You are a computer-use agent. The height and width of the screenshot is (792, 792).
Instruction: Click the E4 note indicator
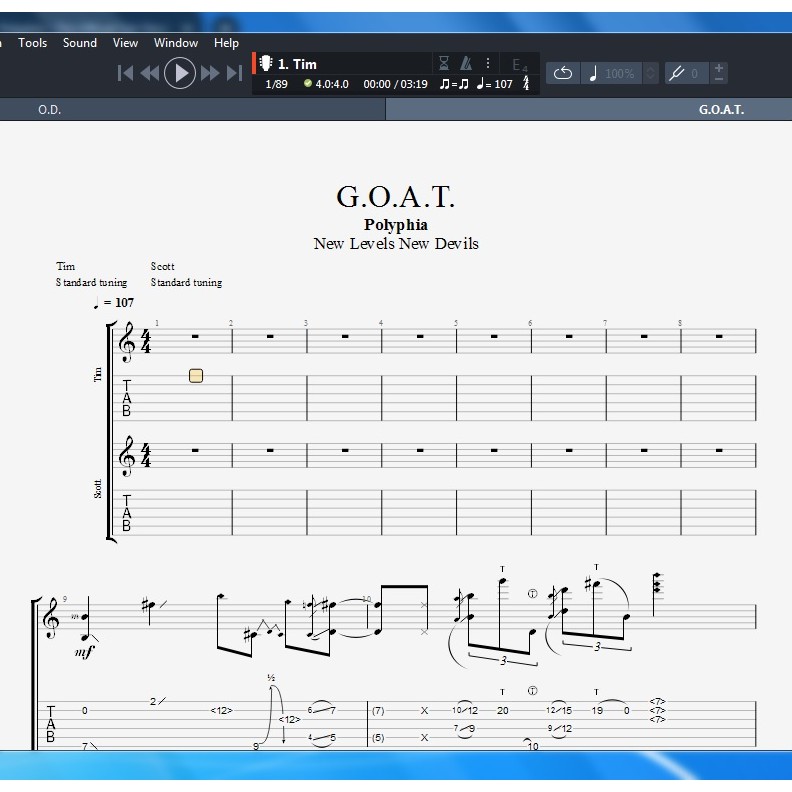[519, 65]
